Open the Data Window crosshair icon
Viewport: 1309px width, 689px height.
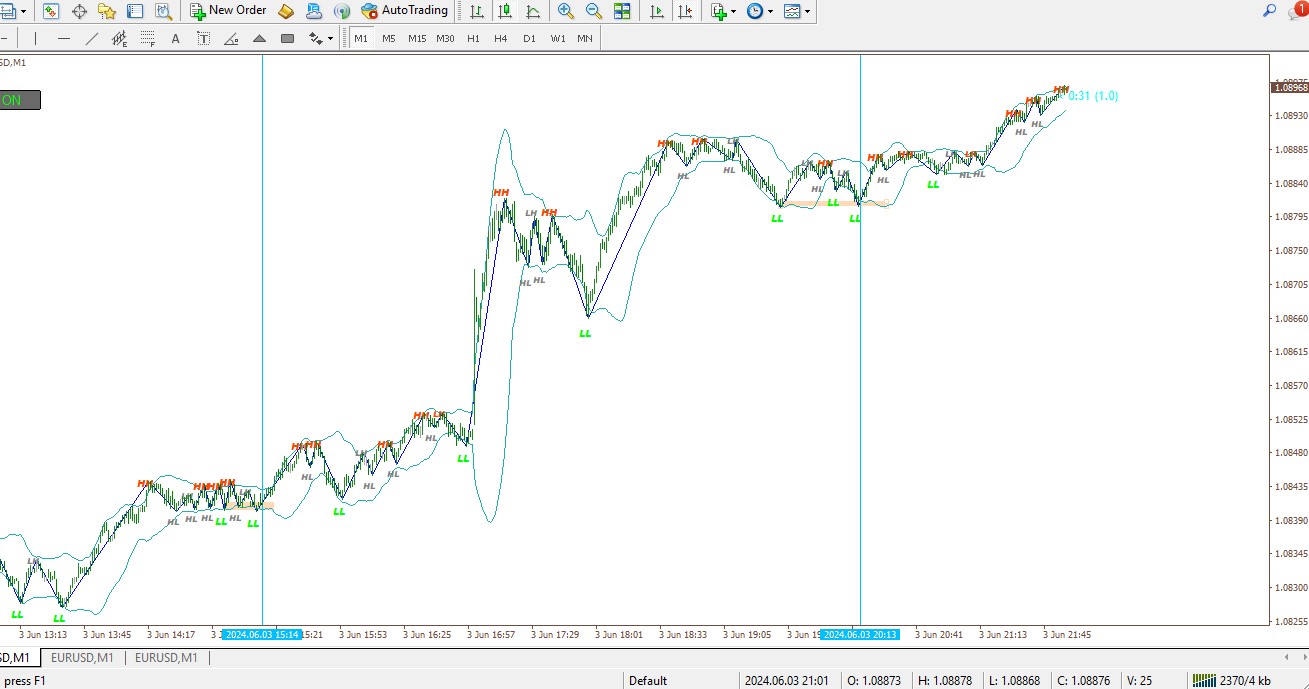pos(79,11)
